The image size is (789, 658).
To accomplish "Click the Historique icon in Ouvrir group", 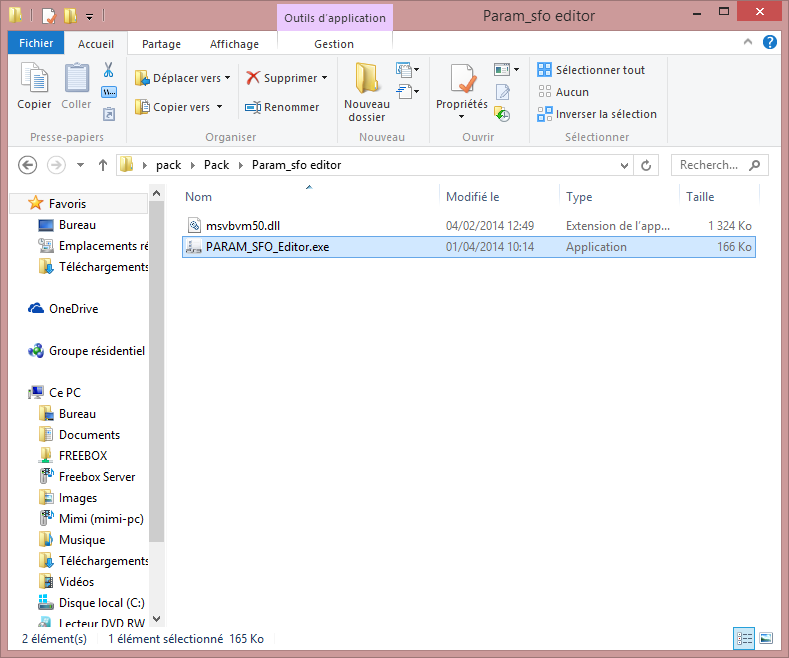I will [x=502, y=114].
